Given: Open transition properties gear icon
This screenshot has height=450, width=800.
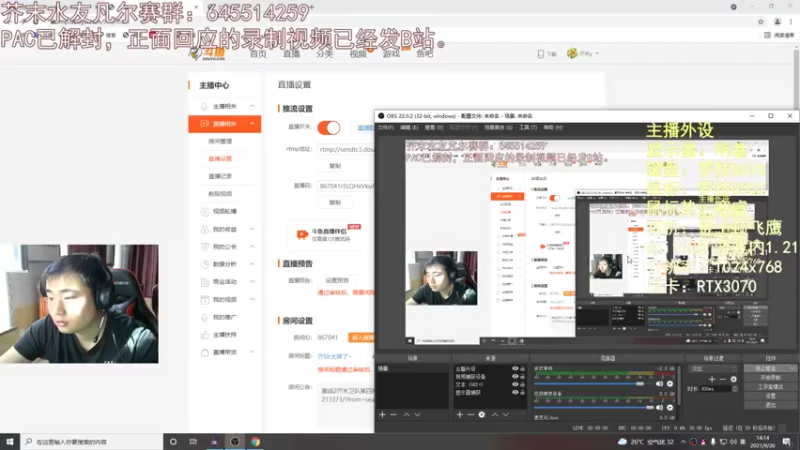Looking at the screenshot, I should 734,379.
